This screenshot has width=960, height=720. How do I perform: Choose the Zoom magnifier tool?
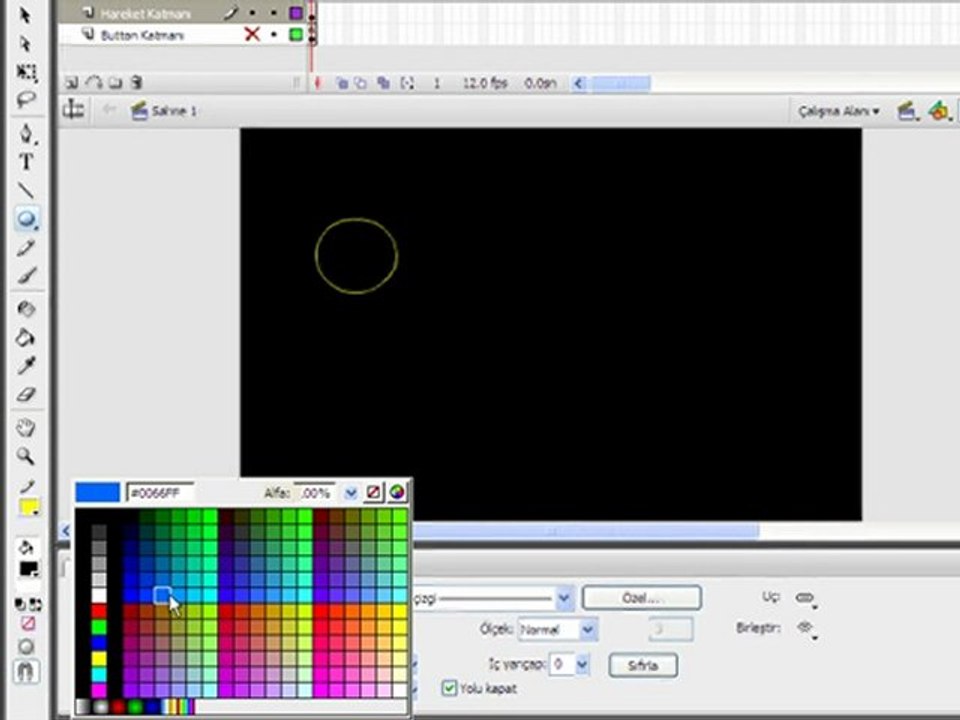[26, 457]
